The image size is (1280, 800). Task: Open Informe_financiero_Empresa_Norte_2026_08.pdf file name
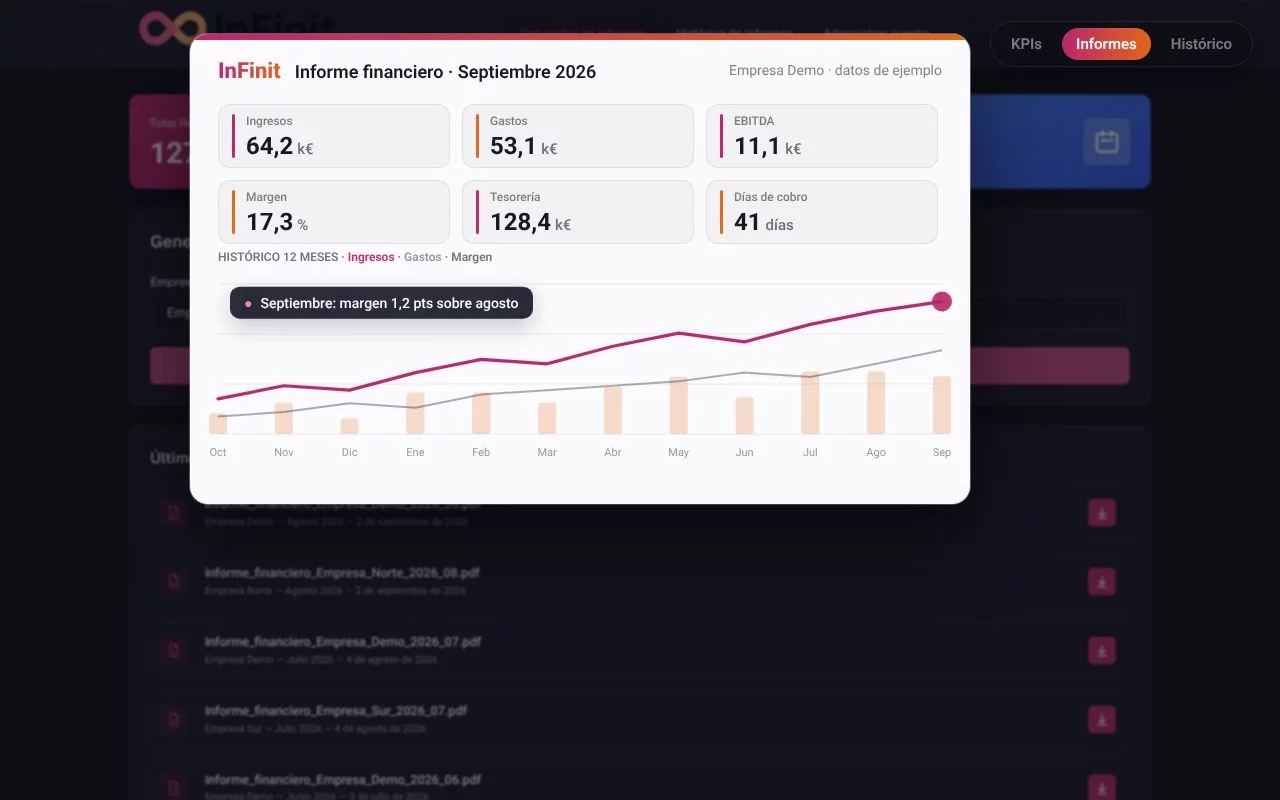coord(342,573)
